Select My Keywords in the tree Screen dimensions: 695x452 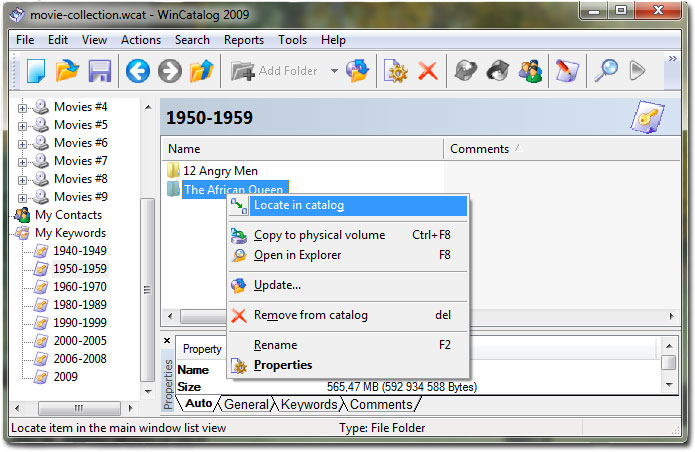tap(70, 233)
